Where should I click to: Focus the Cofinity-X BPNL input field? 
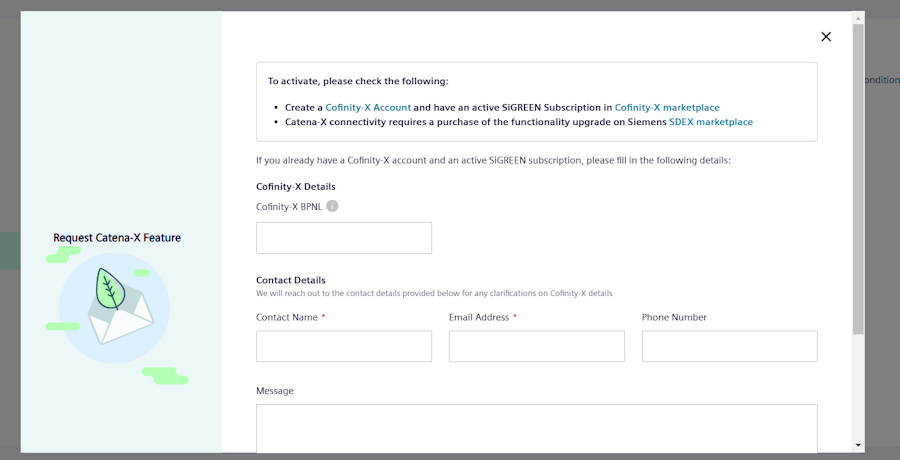tap(344, 238)
